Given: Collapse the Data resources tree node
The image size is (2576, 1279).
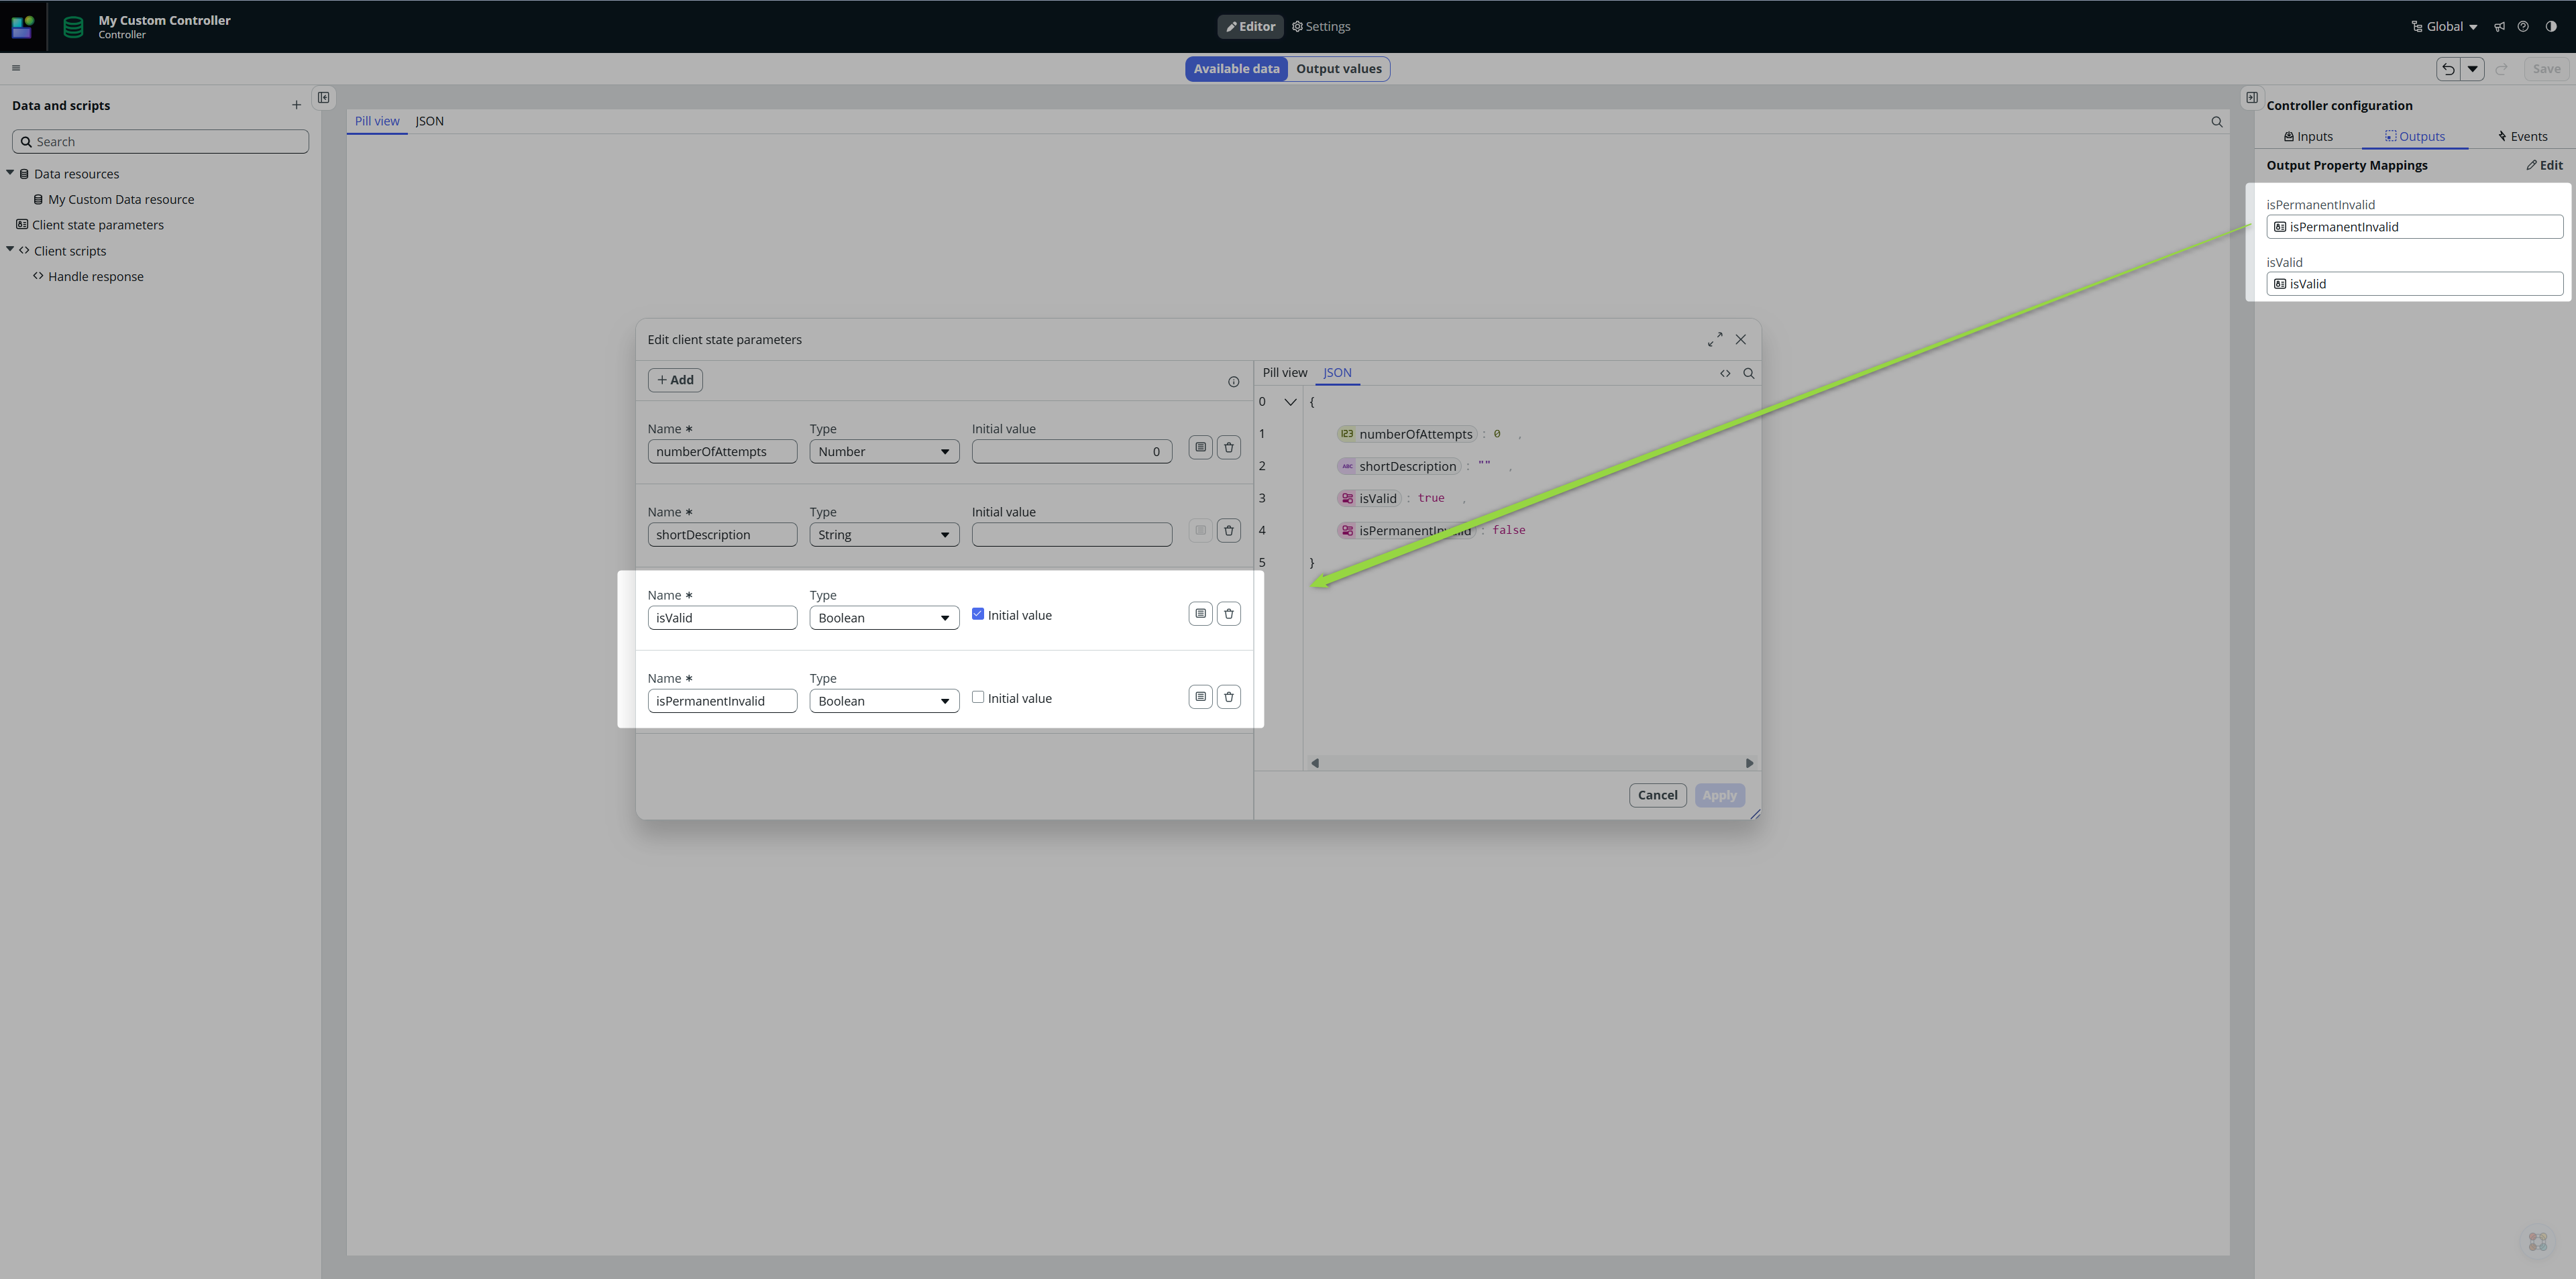Looking at the screenshot, I should (10, 173).
